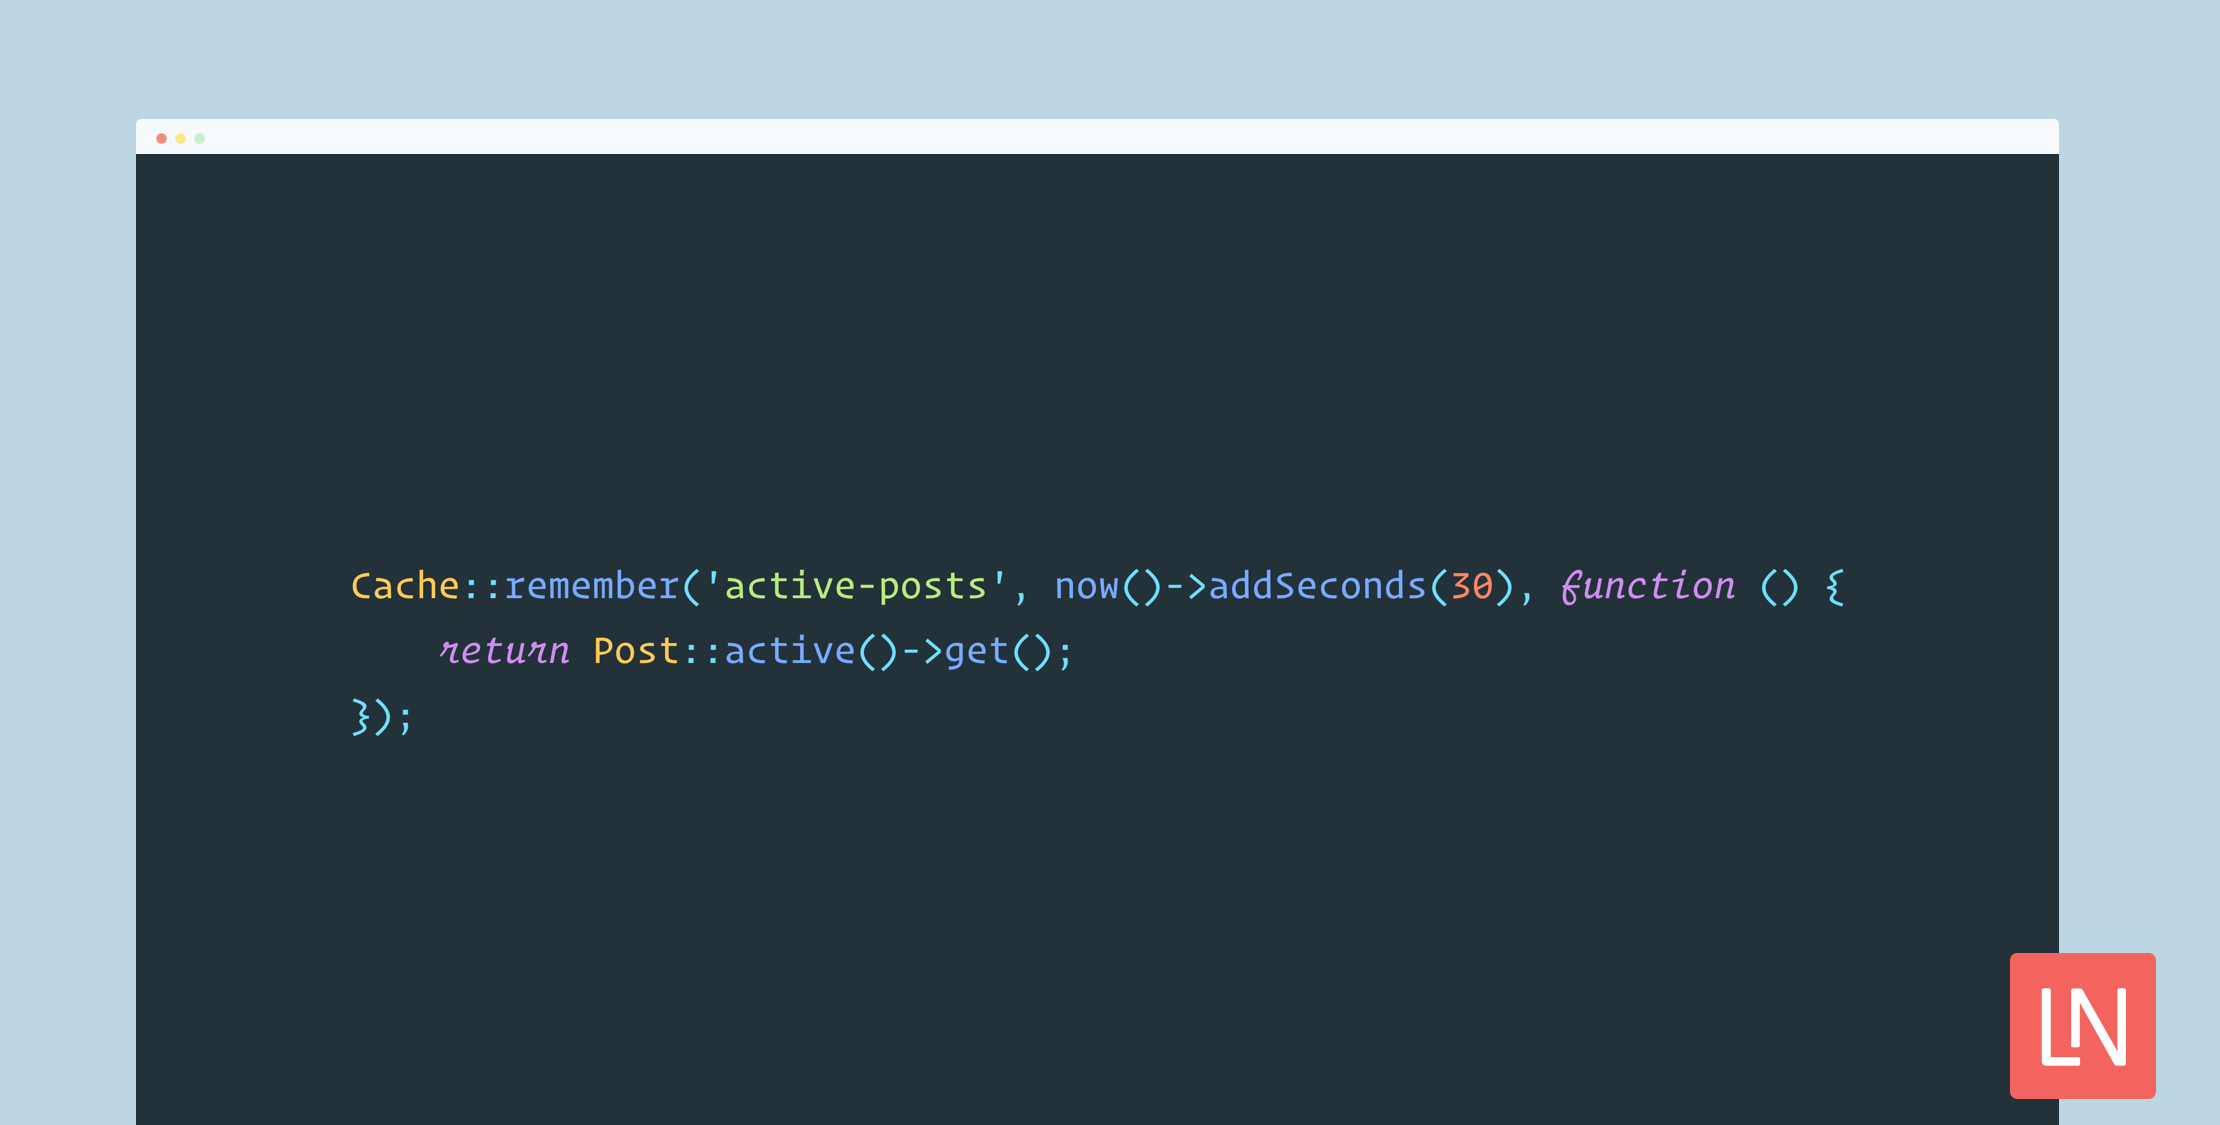Click the red close button
Image resolution: width=2220 pixels, height=1125 pixels.
[x=161, y=138]
